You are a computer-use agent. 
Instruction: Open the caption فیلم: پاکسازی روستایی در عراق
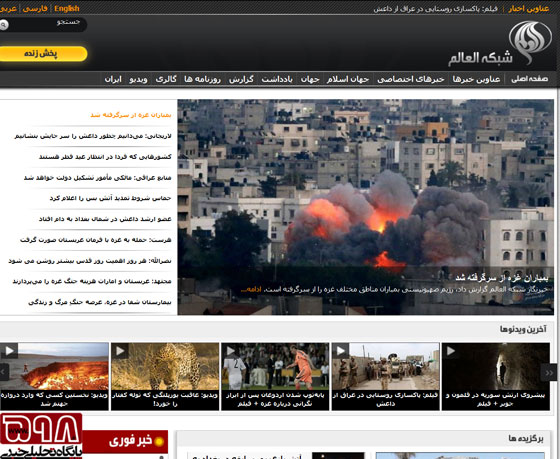385,399
